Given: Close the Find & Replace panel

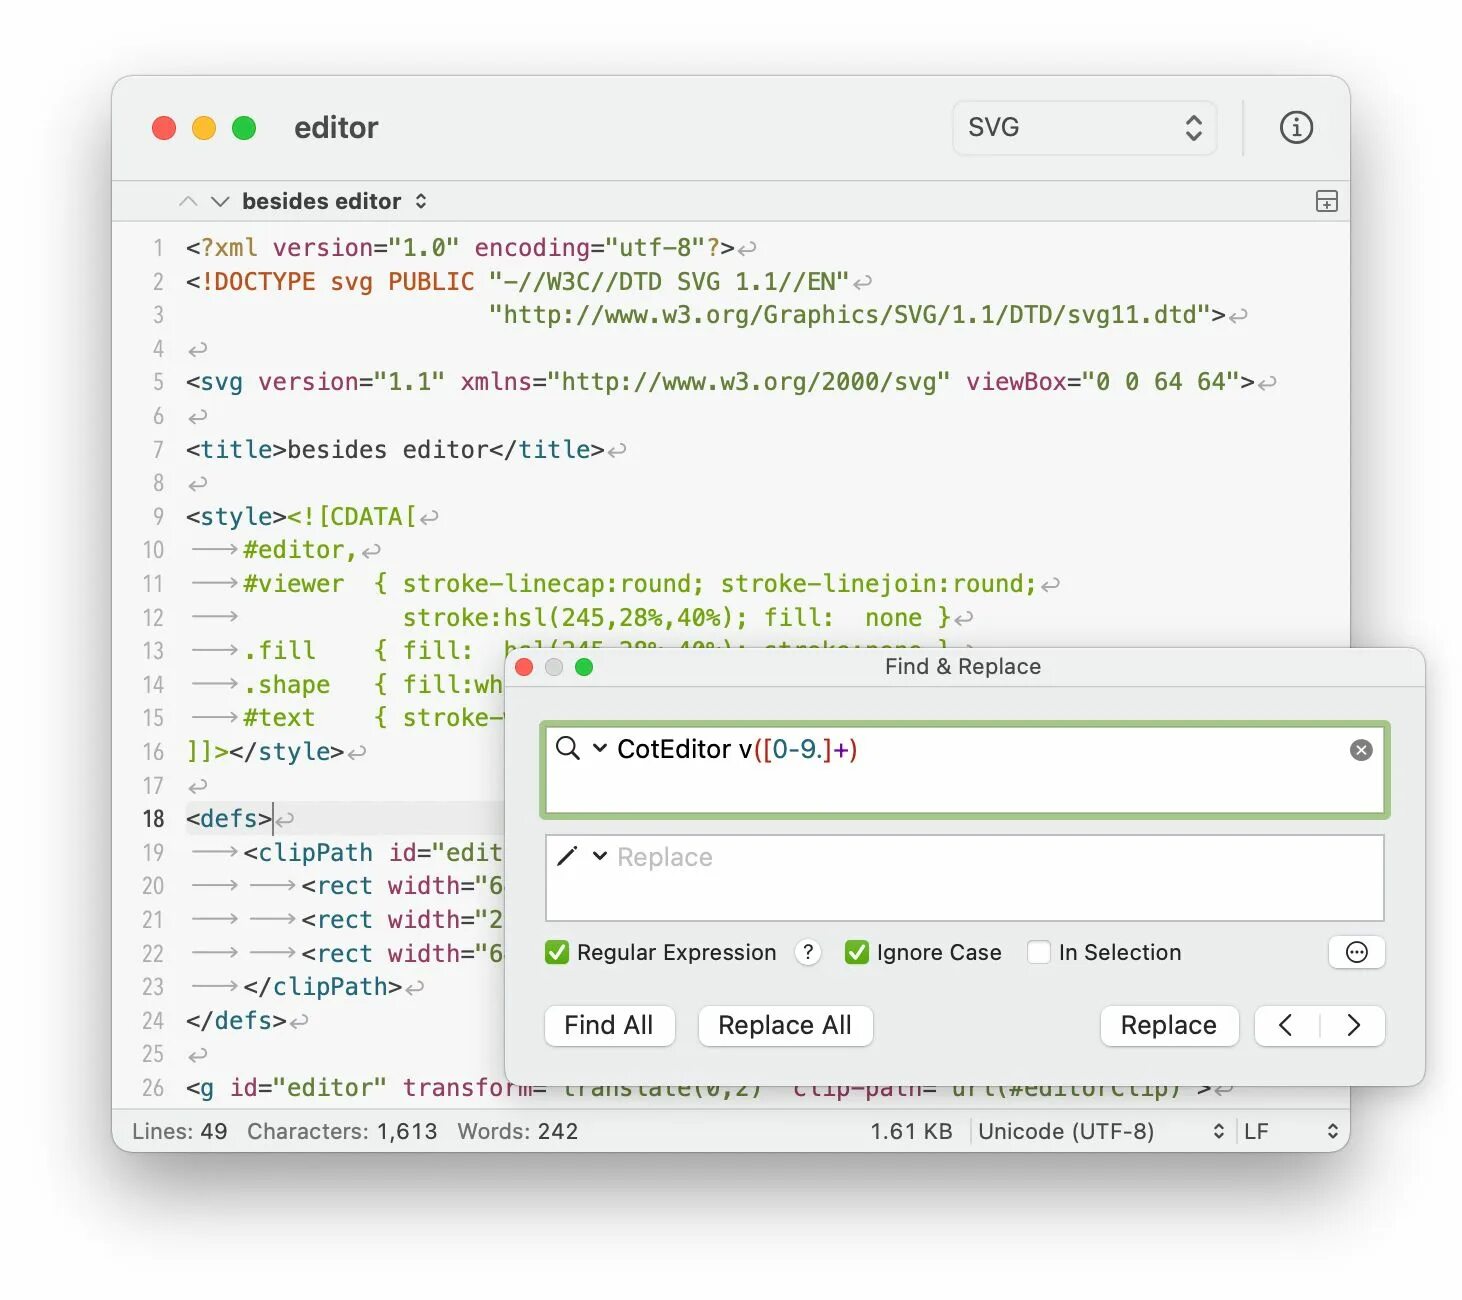Looking at the screenshot, I should point(524,667).
